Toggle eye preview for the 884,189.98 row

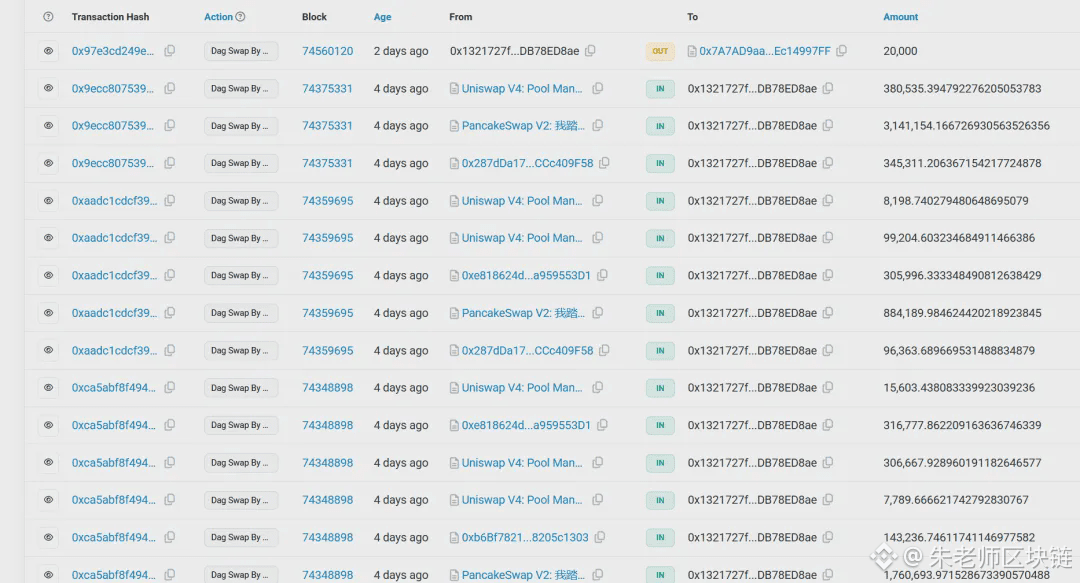[x=48, y=313]
